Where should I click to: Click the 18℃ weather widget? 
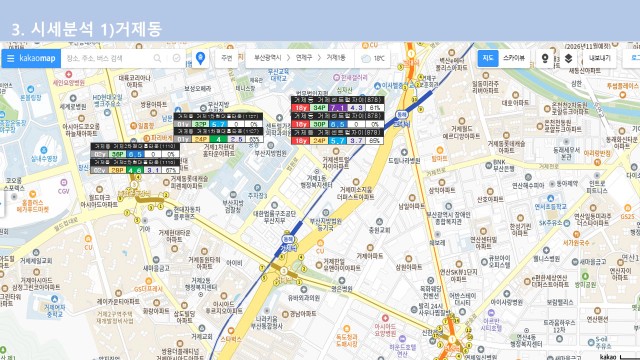pyautogui.click(x=373, y=58)
